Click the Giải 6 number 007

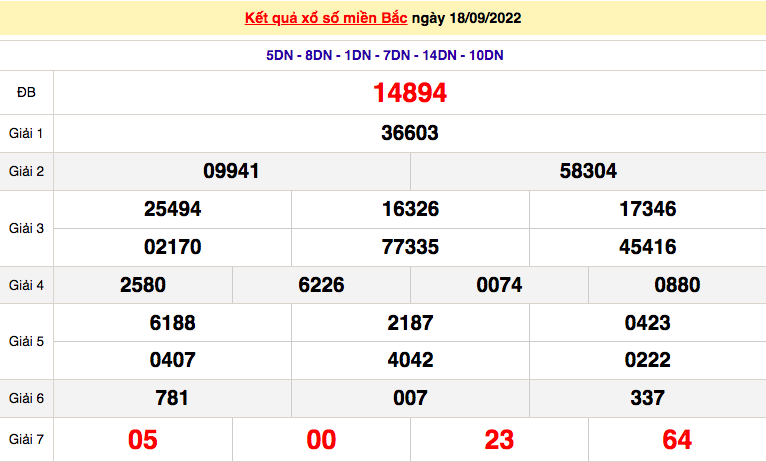pos(410,398)
